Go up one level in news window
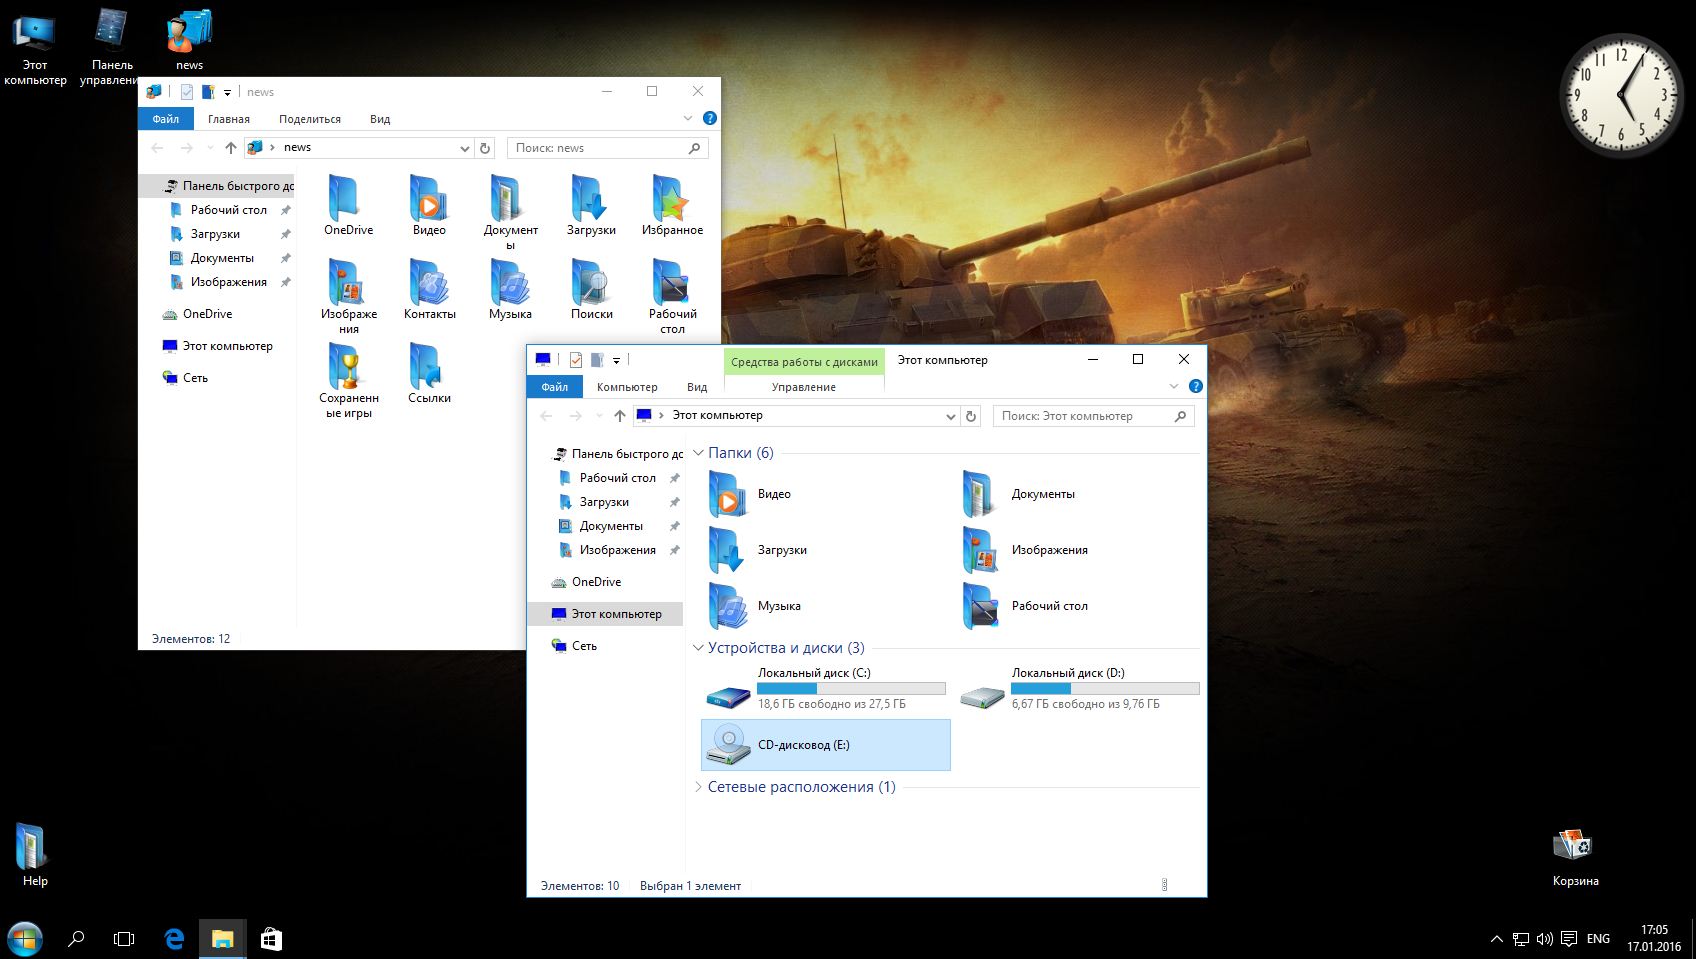Image resolution: width=1696 pixels, height=959 pixels. [x=231, y=148]
